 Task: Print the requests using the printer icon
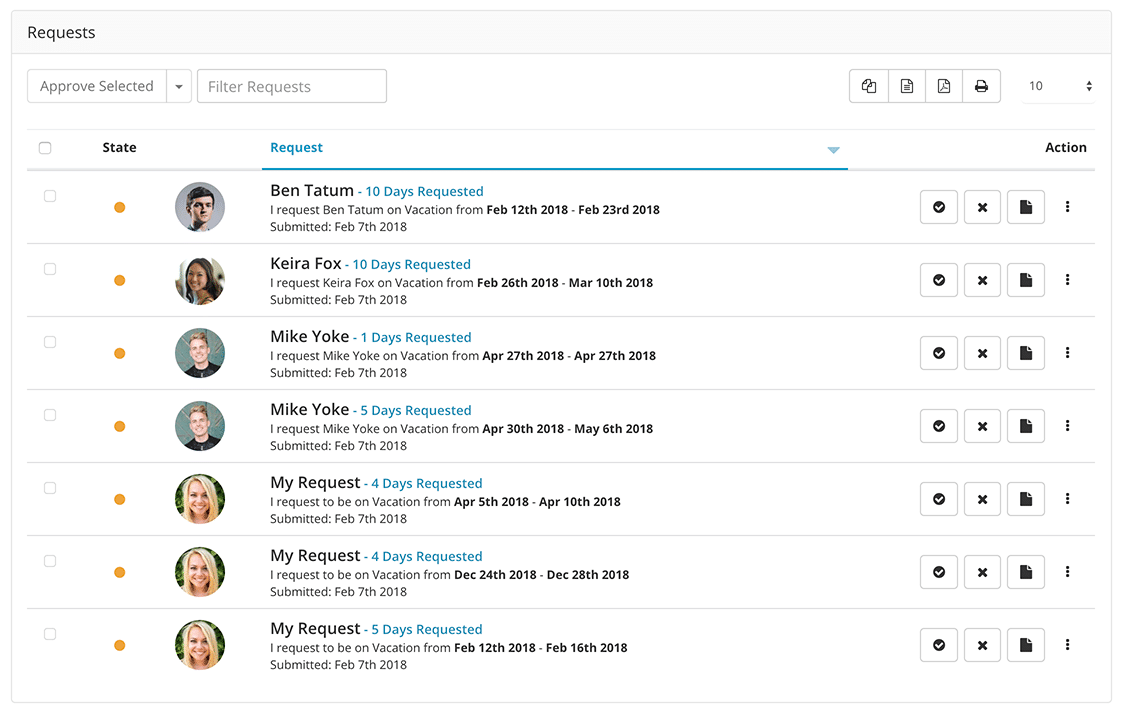pyautogui.click(x=981, y=86)
